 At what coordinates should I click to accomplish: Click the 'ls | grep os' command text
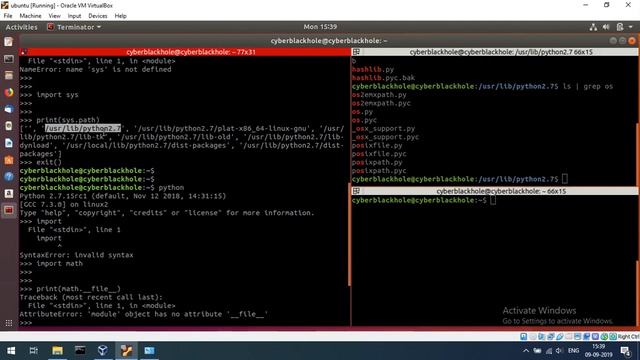588,86
